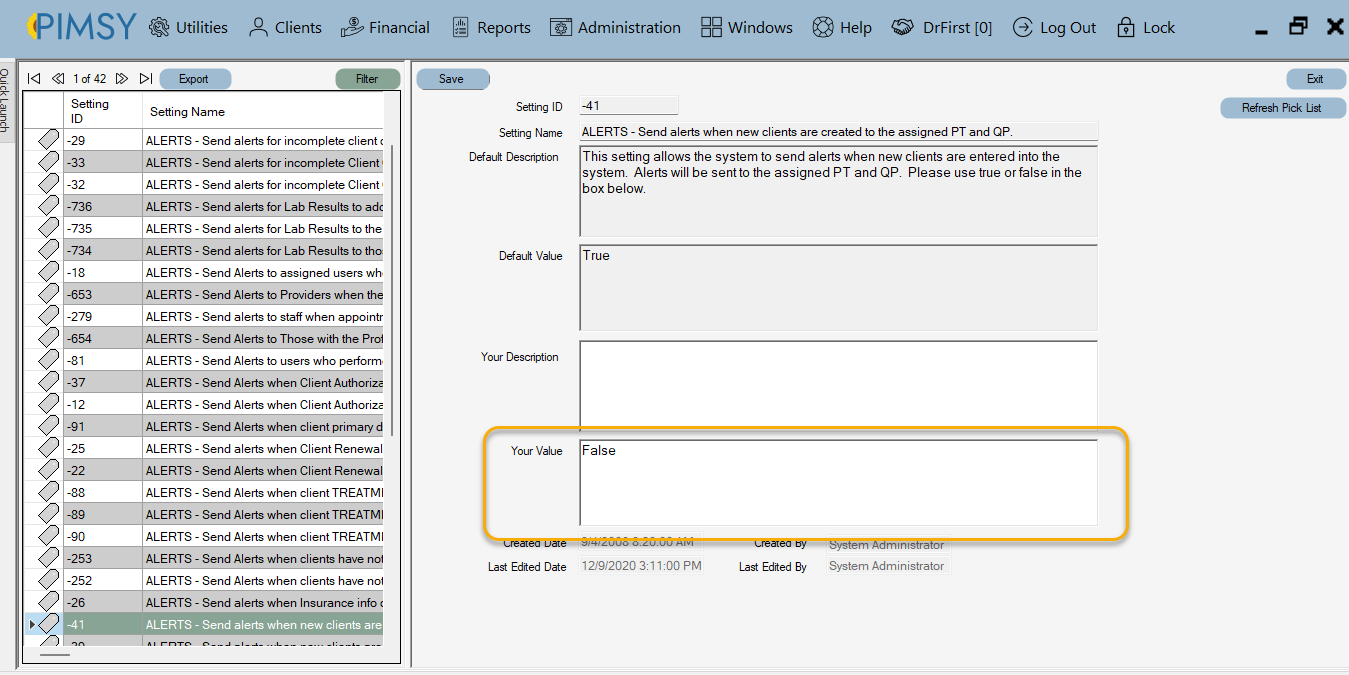The height and width of the screenshot is (675, 1349).
Task: Open Clients via the person icon
Action: tap(256, 27)
